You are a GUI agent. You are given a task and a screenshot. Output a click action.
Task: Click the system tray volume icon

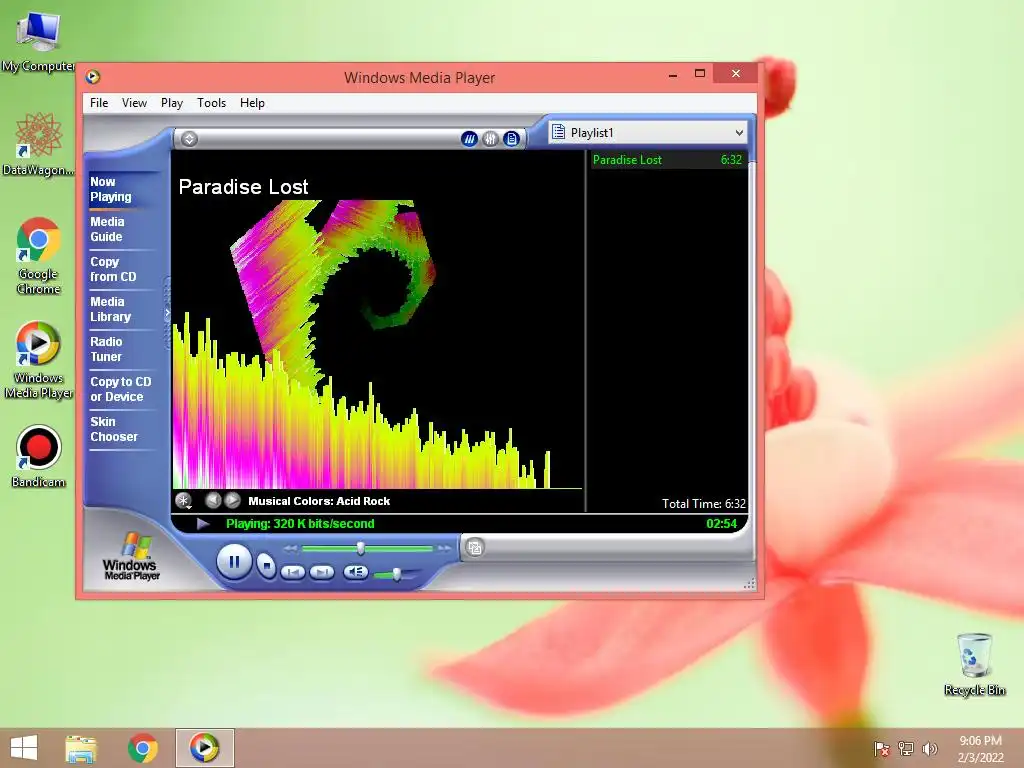(x=929, y=748)
